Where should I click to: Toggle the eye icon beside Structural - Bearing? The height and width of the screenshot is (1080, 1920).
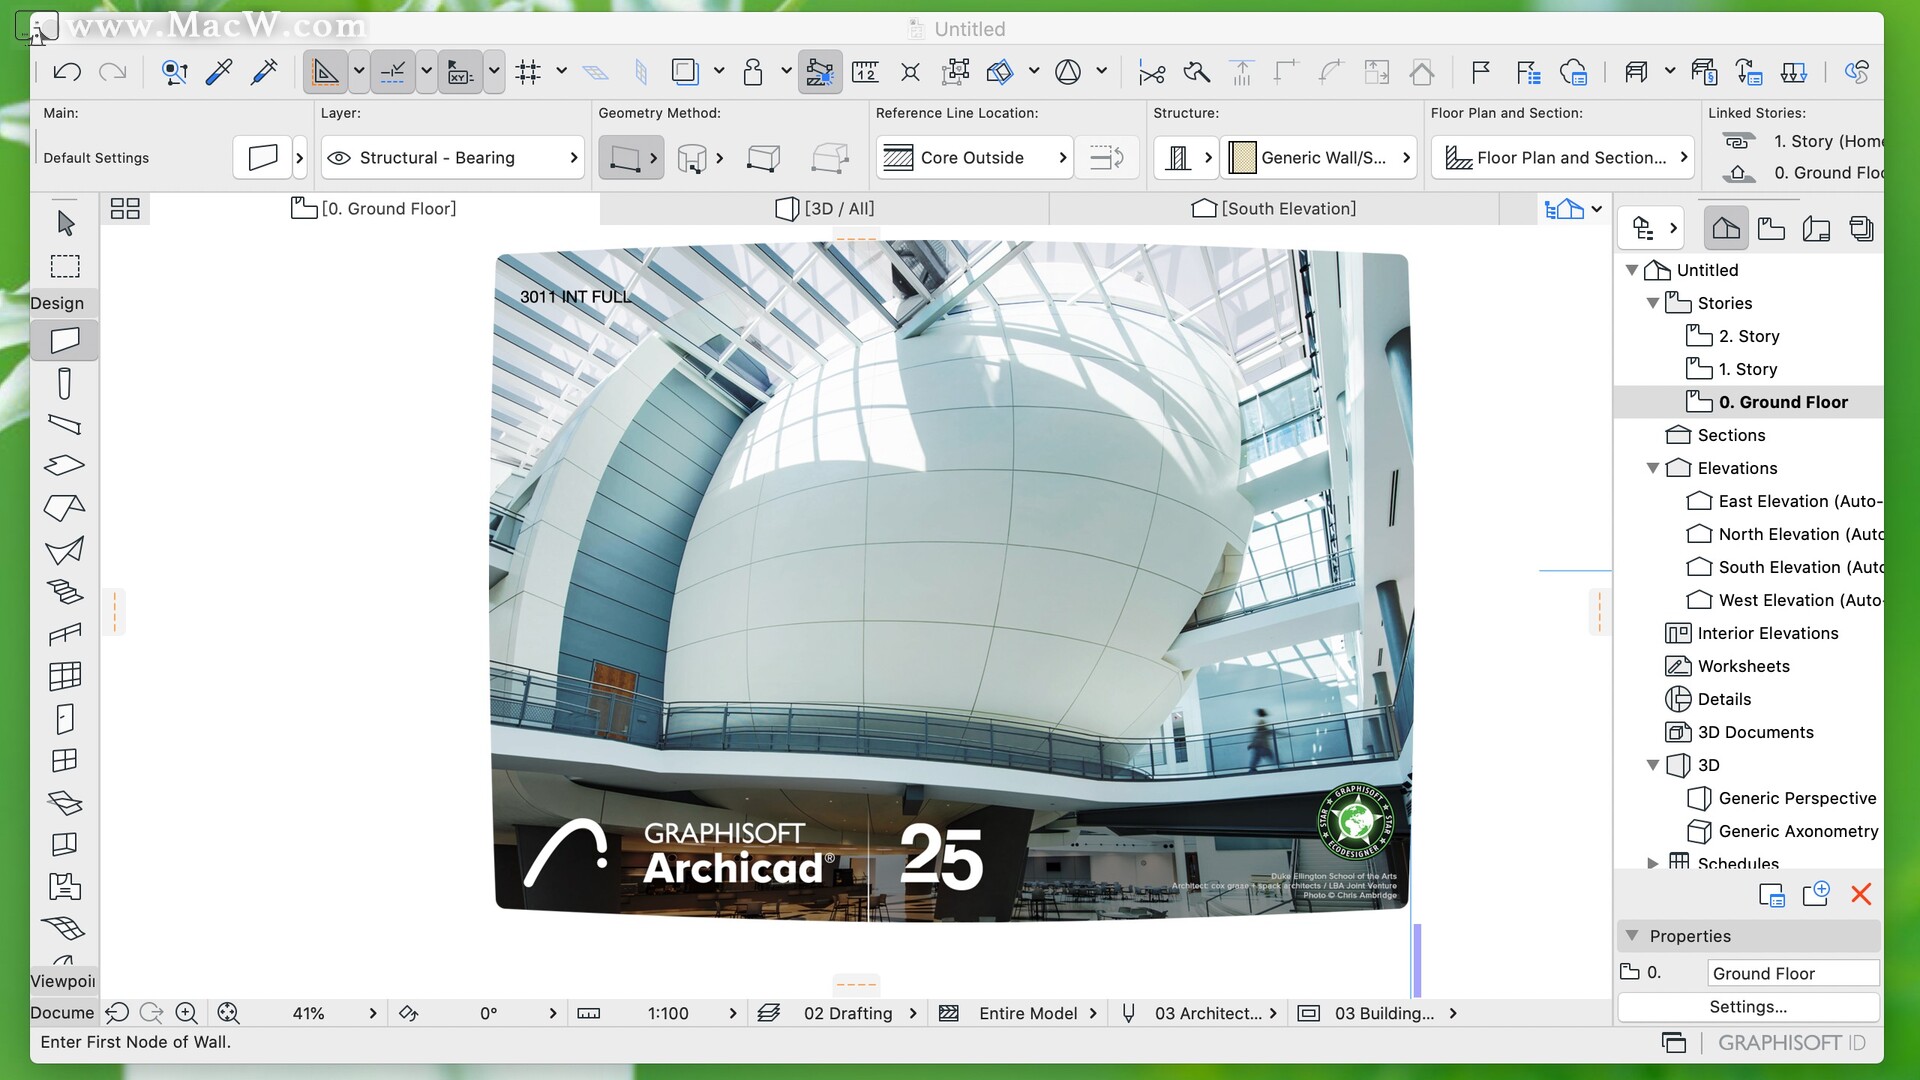pos(341,157)
